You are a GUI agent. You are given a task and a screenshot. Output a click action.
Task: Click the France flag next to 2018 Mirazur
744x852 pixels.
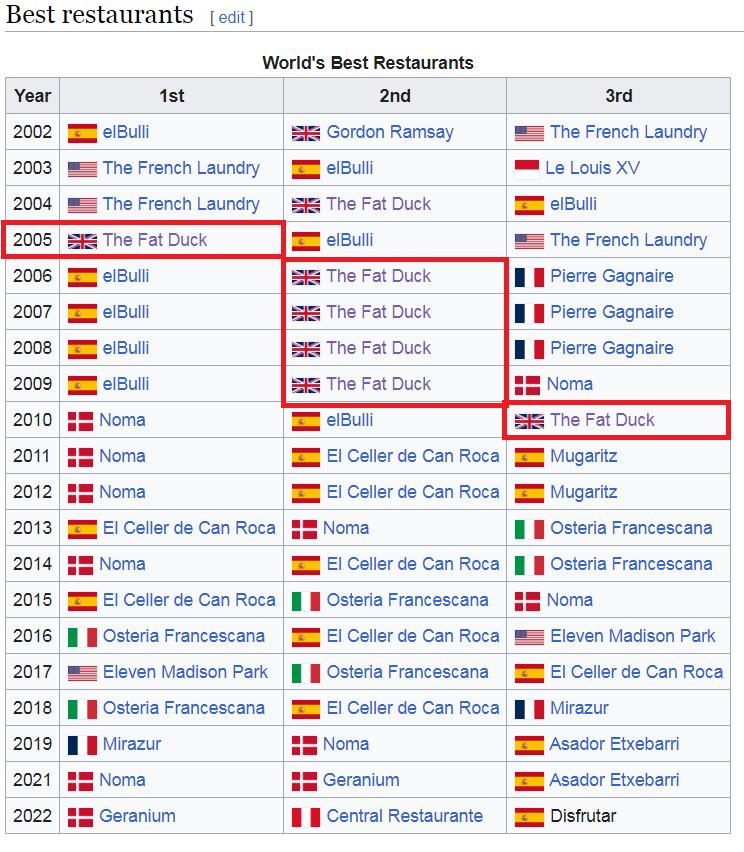529,709
